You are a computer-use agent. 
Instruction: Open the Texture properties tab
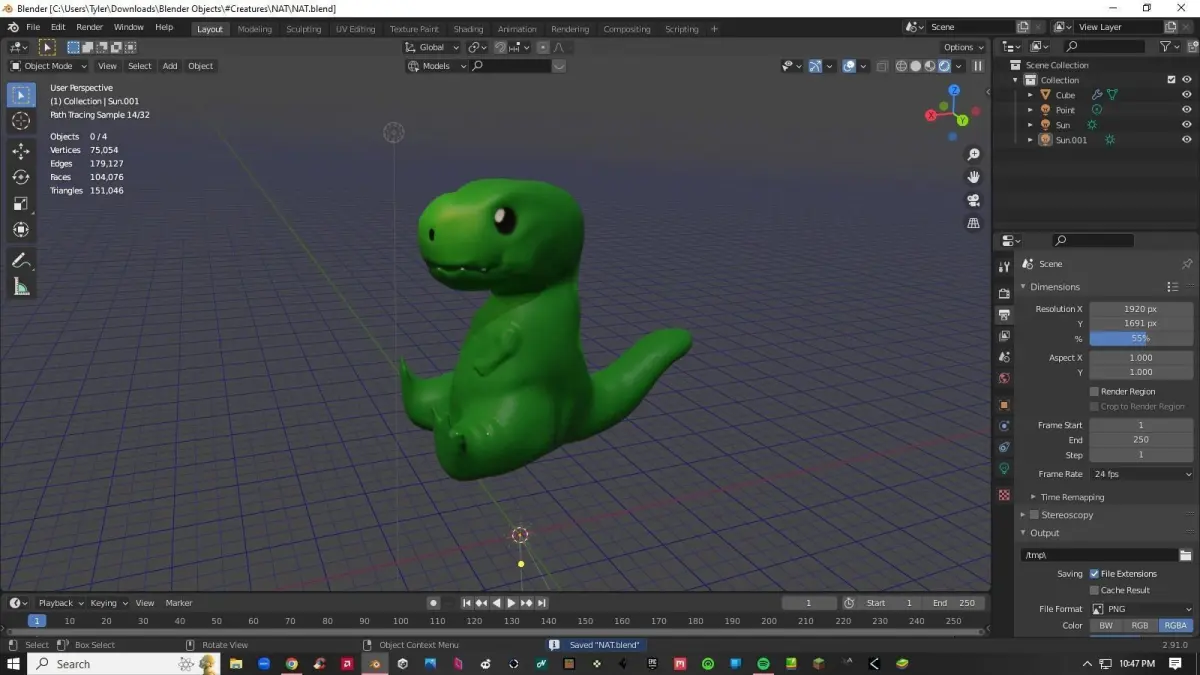coord(1004,495)
